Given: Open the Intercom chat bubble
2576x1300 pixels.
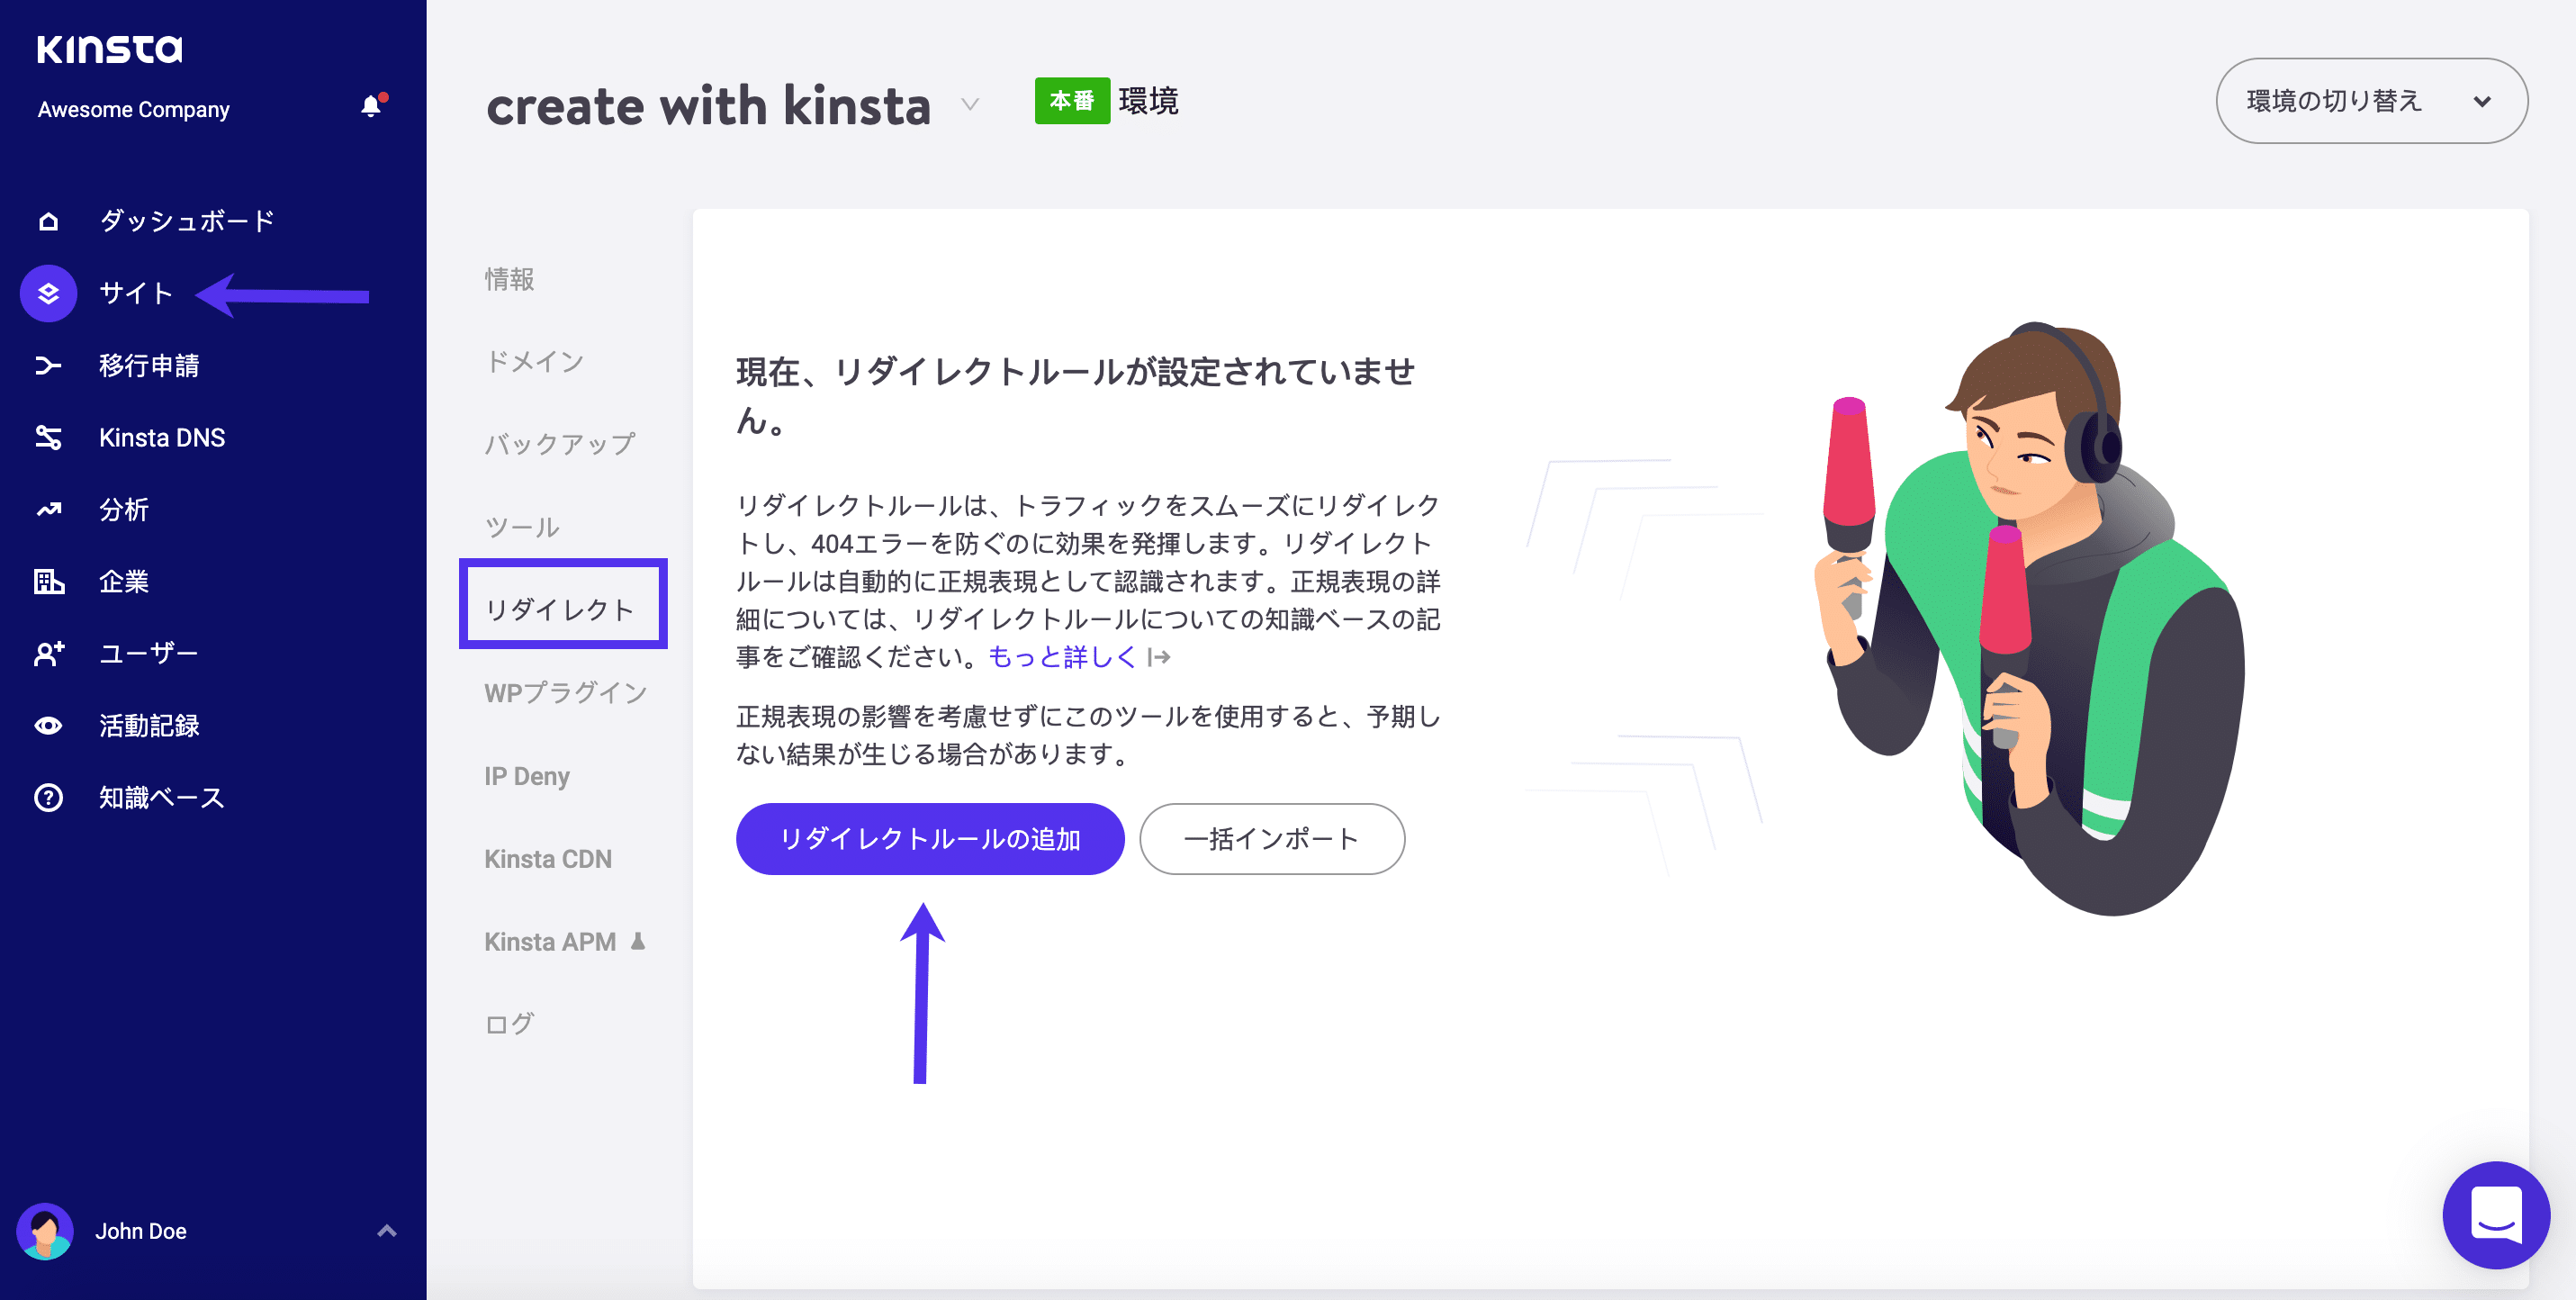Looking at the screenshot, I should [x=2494, y=1216].
